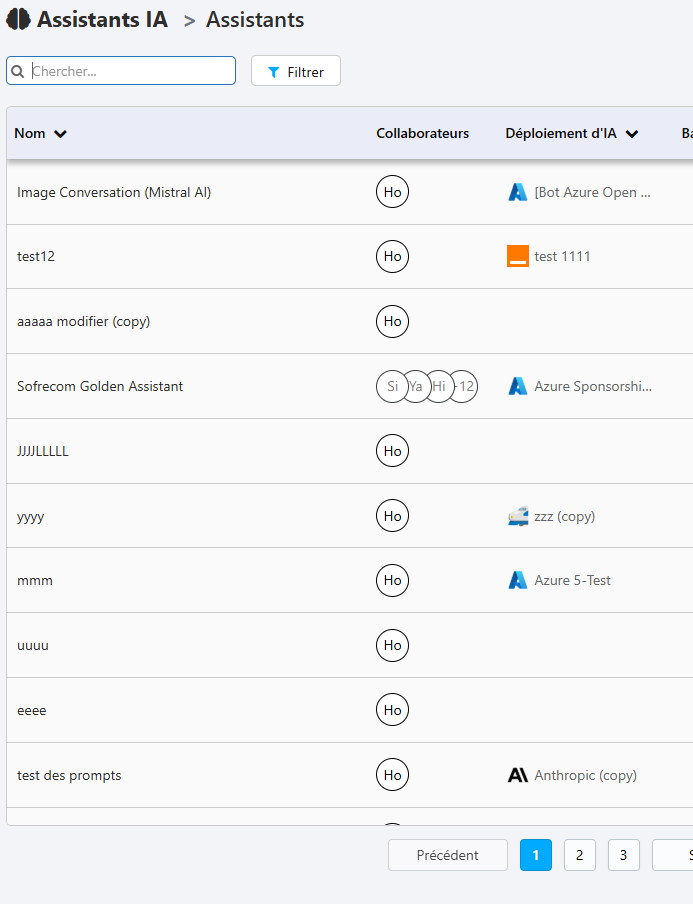
Task: Open the yyyy assistant
Action: pyautogui.click(x=31, y=517)
